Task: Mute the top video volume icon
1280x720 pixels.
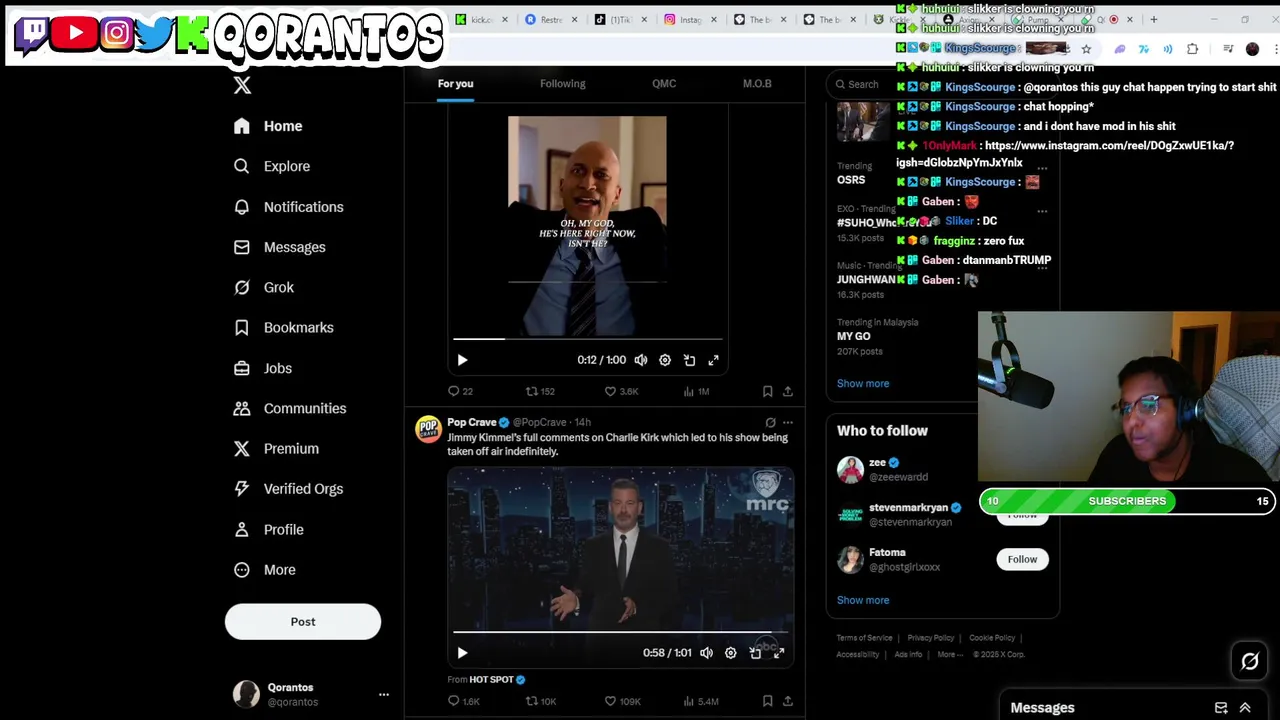Action: click(641, 360)
